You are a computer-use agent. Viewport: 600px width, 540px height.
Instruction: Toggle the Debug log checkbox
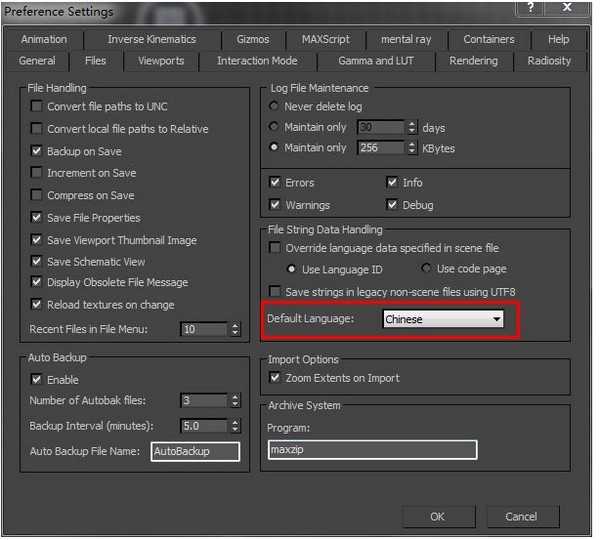[392, 204]
